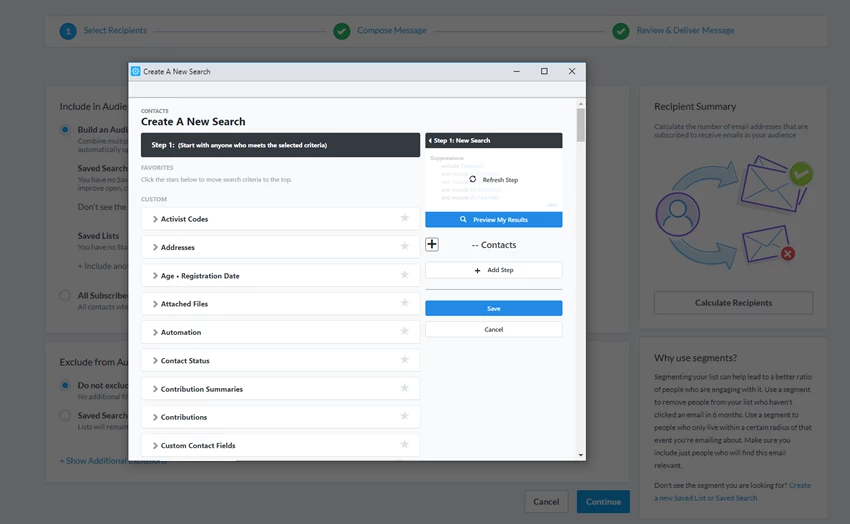Click Calculate Recipients in background page
Image resolution: width=850 pixels, height=524 pixels.
(x=733, y=303)
